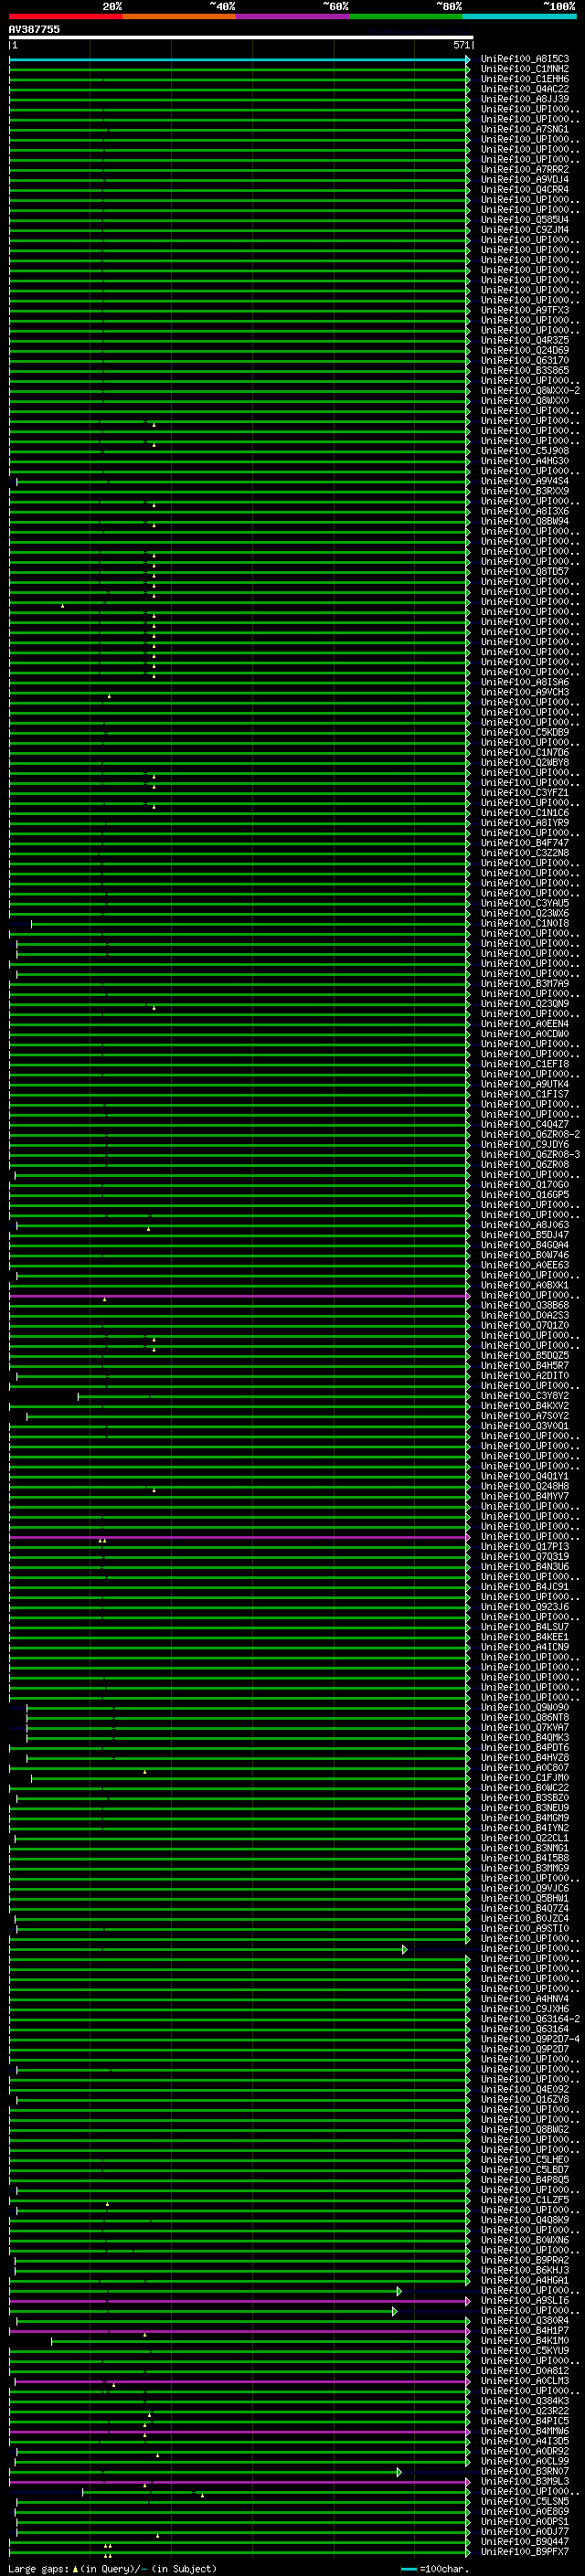Choose the UniRef100_C5KDB9 hit
This screenshot has width=585, height=2576.
(x=525, y=732)
